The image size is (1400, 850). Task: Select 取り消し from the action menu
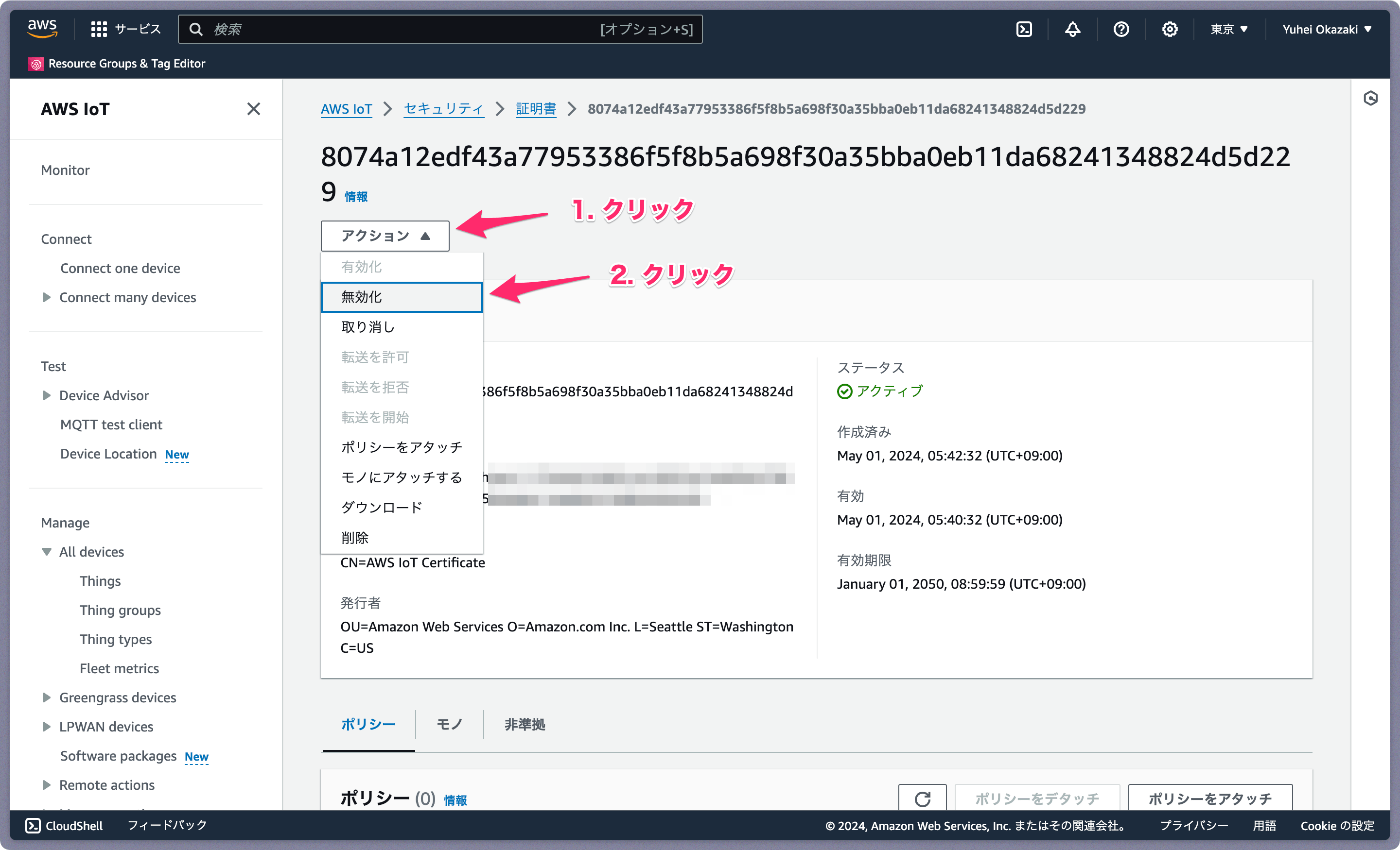tap(402, 327)
